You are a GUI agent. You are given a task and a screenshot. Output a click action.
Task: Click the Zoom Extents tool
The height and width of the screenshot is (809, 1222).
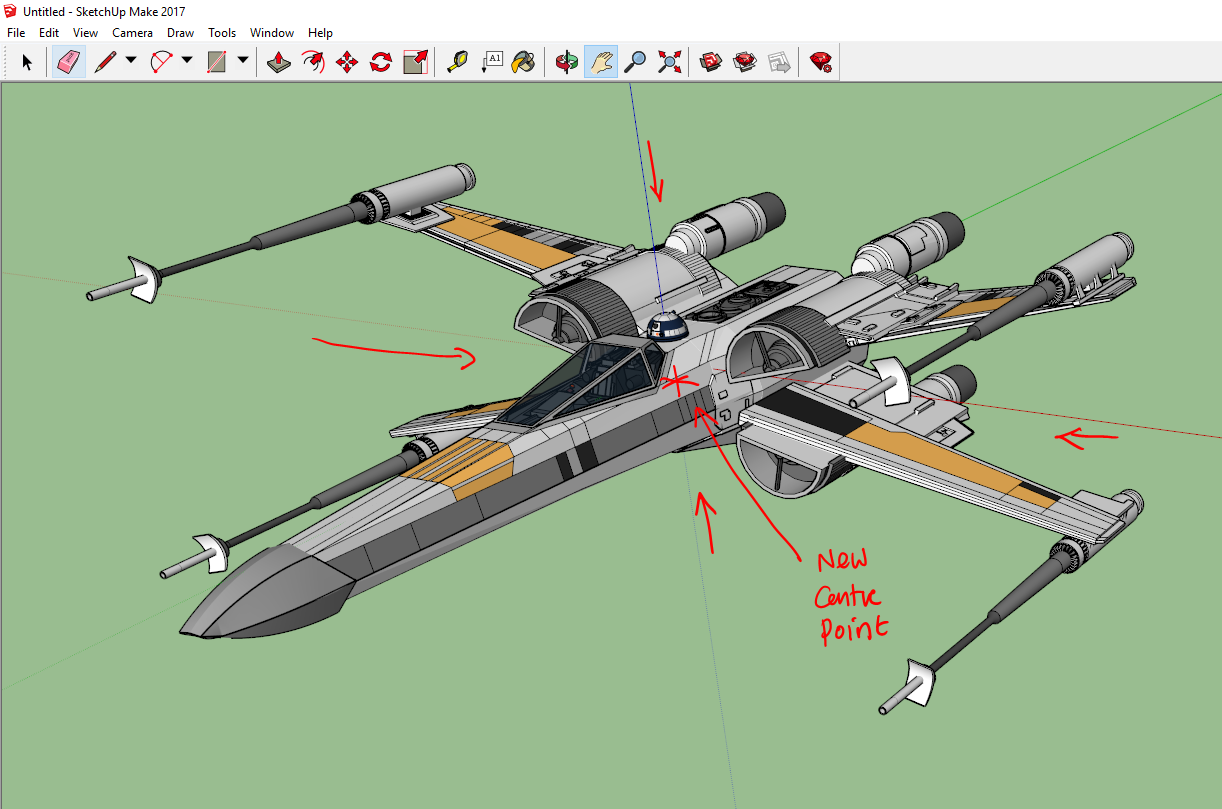[669, 62]
